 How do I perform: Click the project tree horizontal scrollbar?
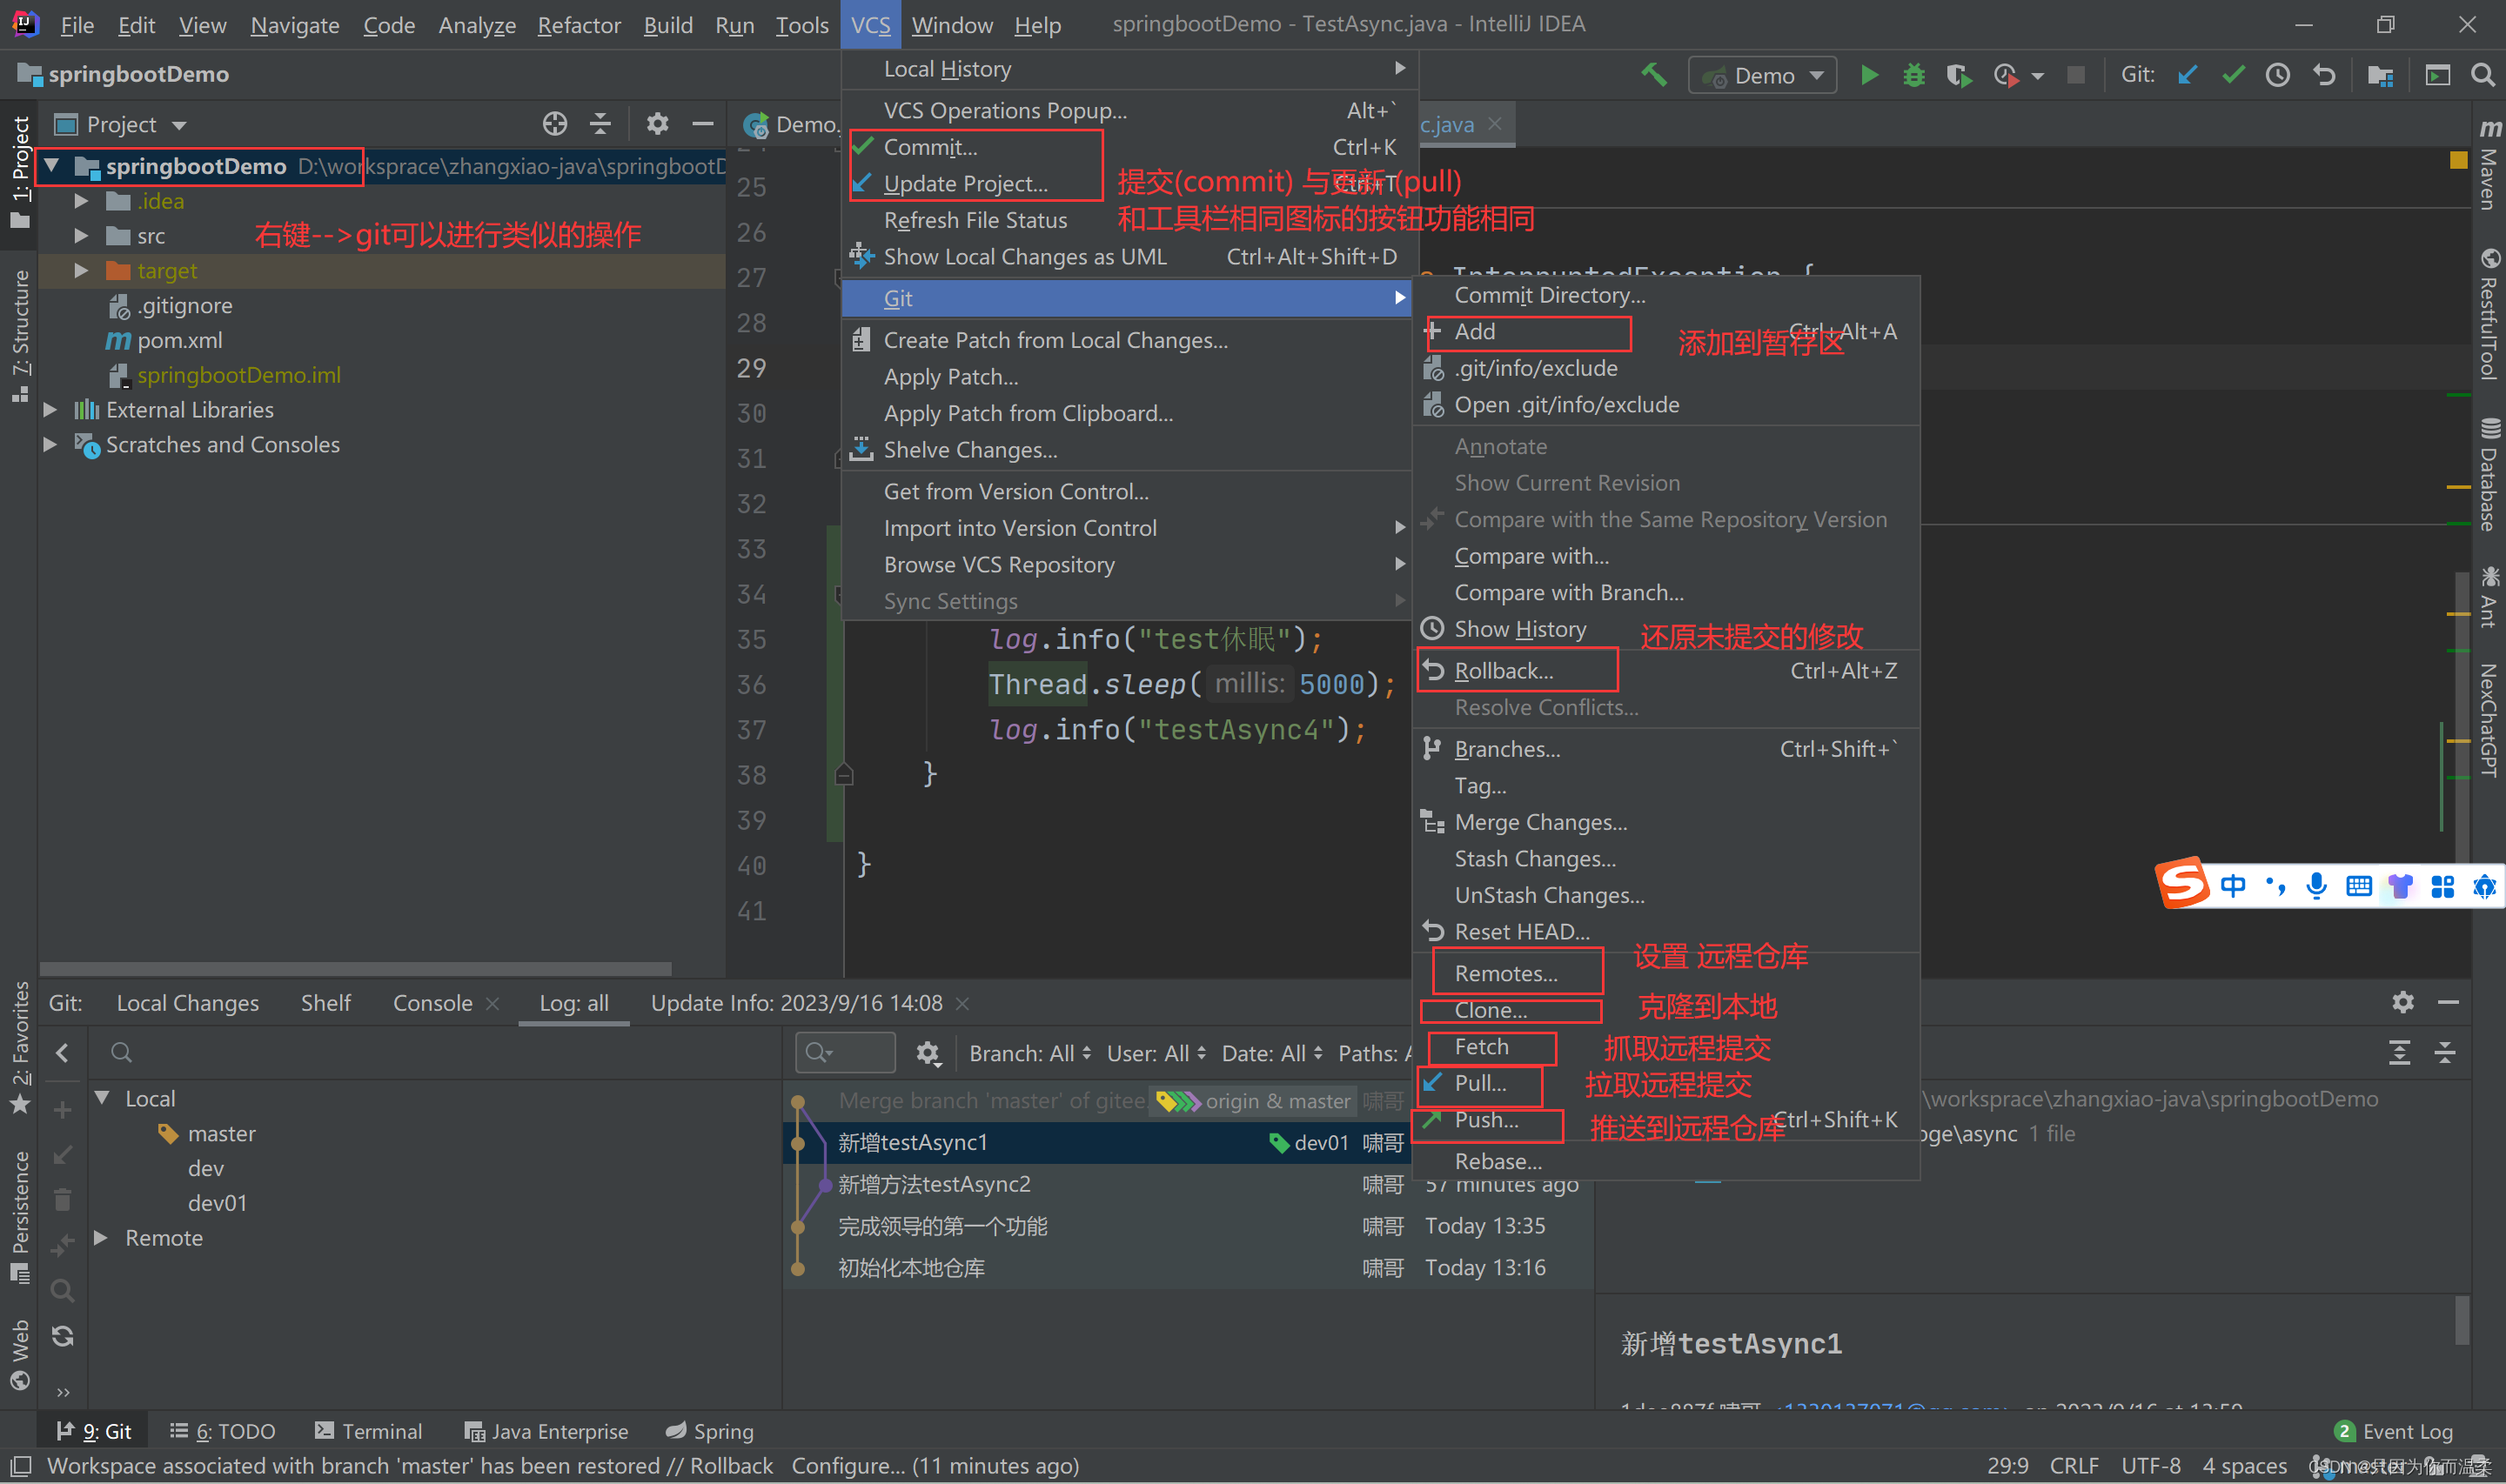point(355,968)
